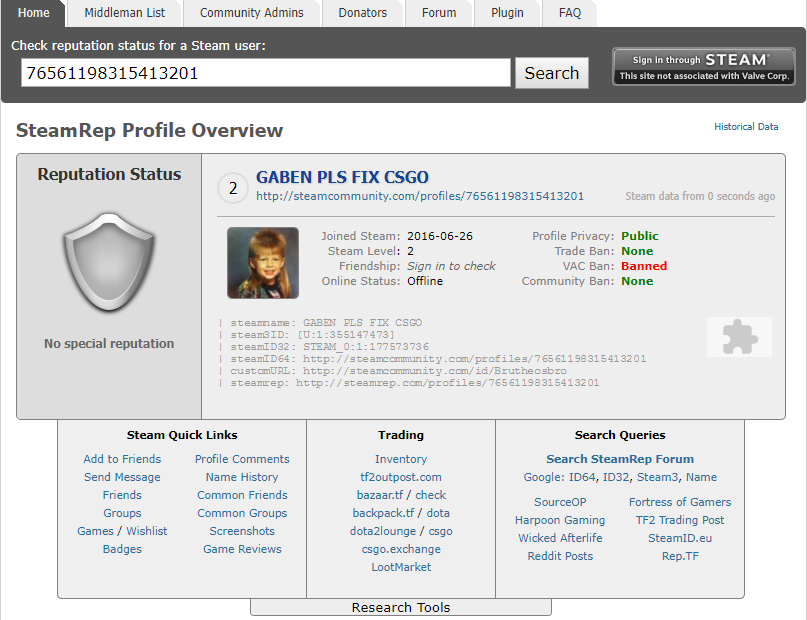
Task: Expand the Research Tools panel
Action: pyautogui.click(x=401, y=607)
